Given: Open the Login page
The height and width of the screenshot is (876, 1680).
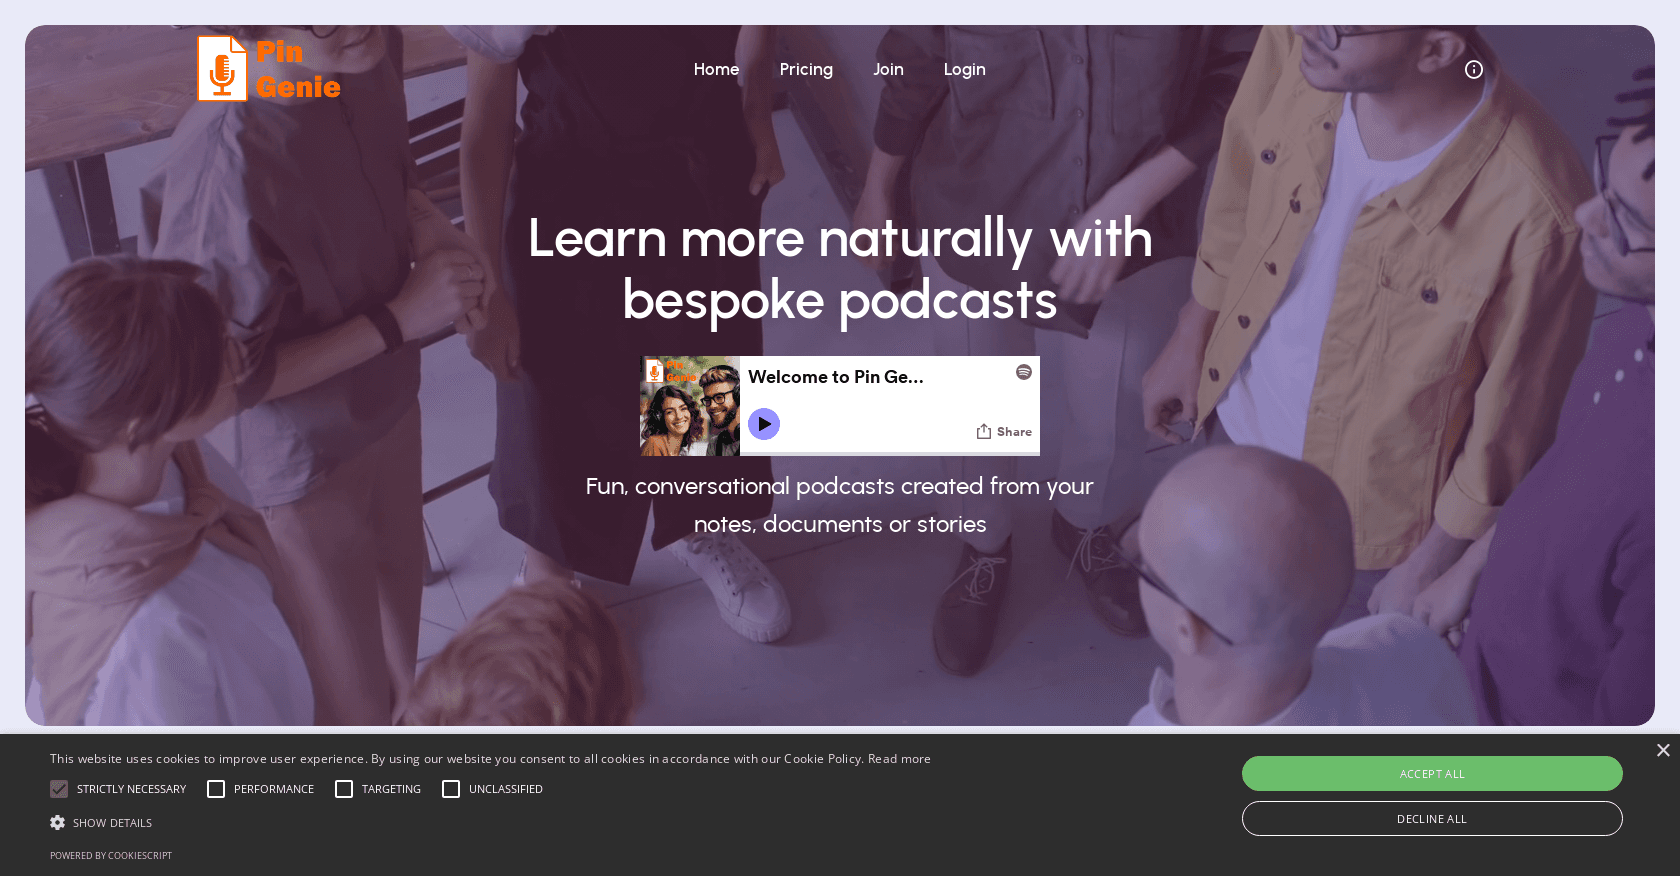Looking at the screenshot, I should (964, 69).
